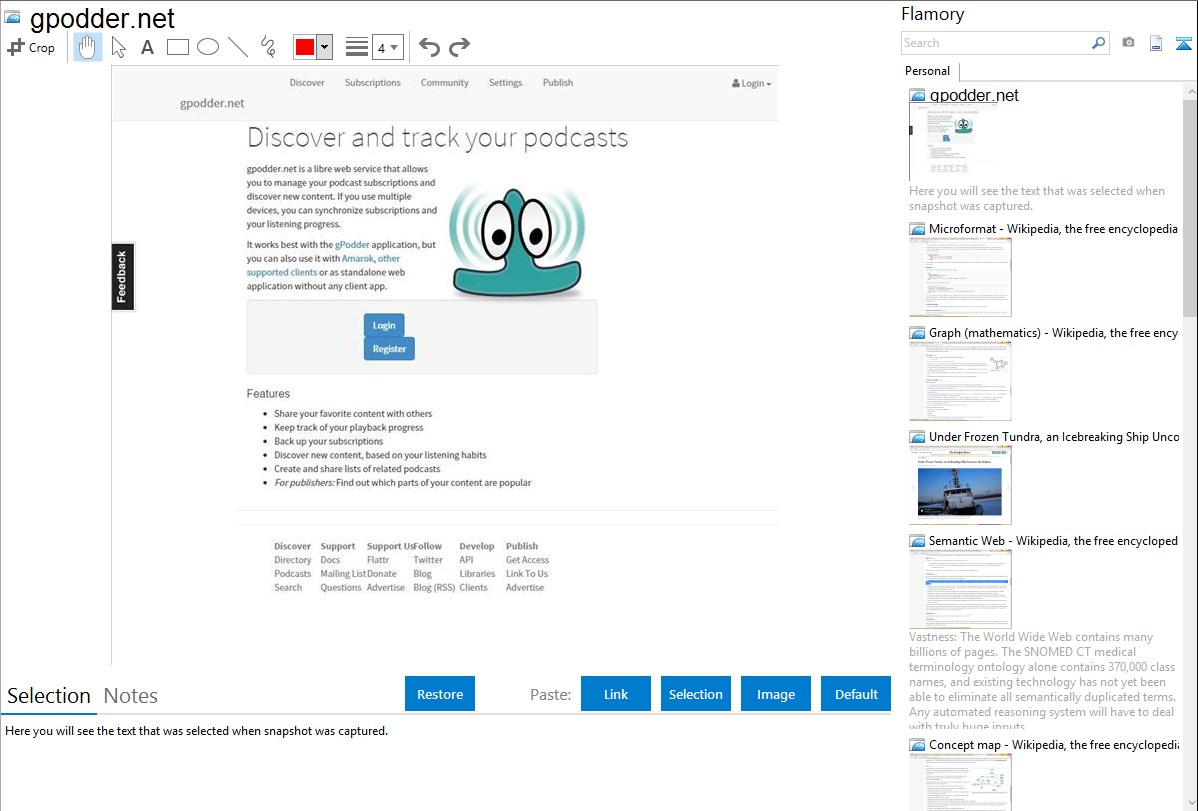Viewport: 1198px width, 811px height.
Task: Click the camera snapshot icon
Action: tap(1128, 43)
